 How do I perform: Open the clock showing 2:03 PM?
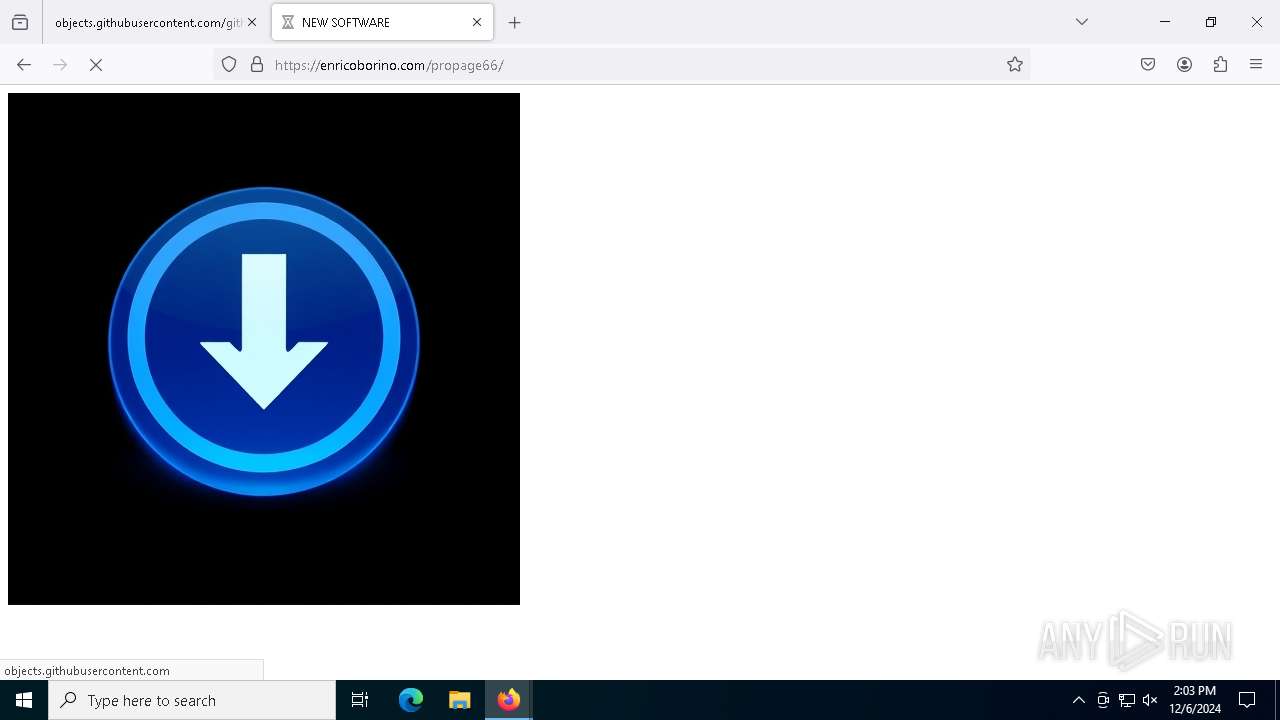point(1195,700)
